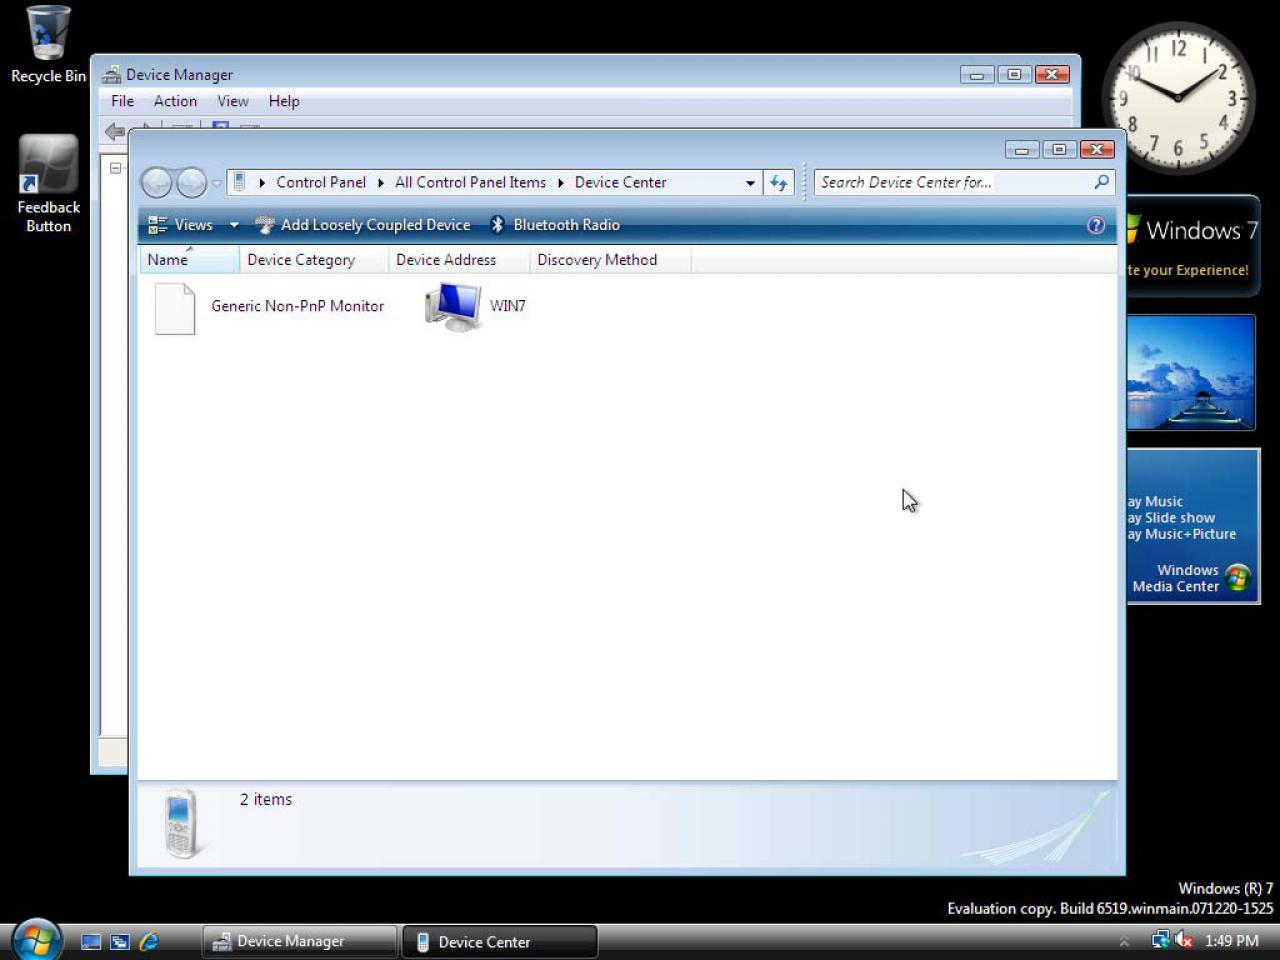
Task: Refresh the Device Center view
Action: 779,183
